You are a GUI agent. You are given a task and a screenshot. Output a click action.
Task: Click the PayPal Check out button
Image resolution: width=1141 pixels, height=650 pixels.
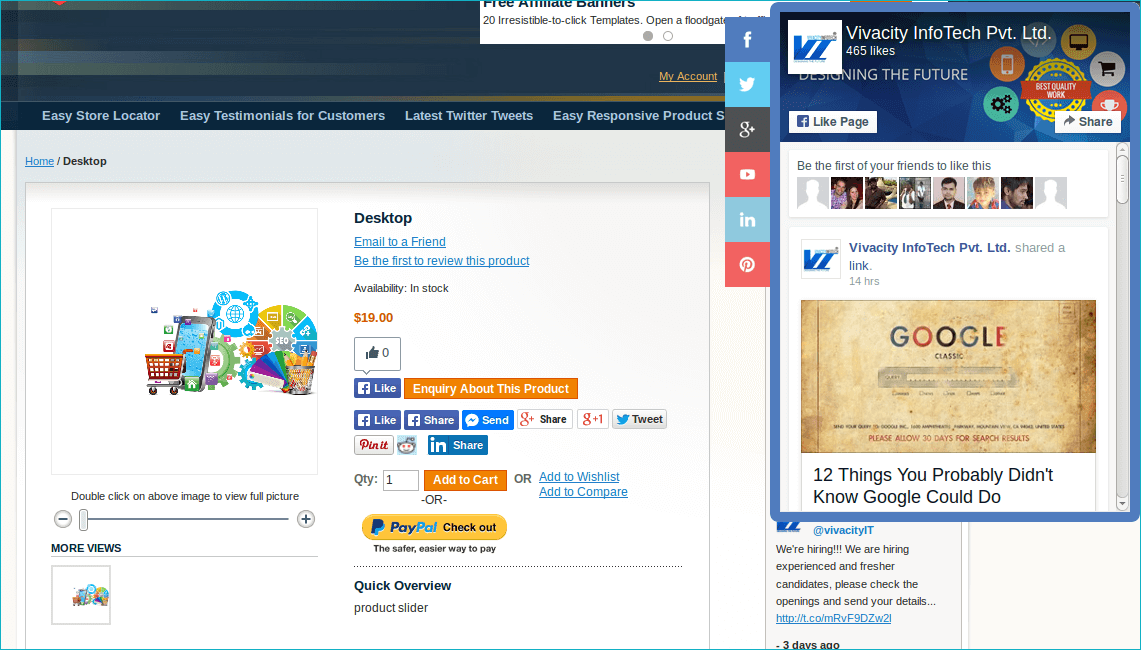pyautogui.click(x=434, y=527)
